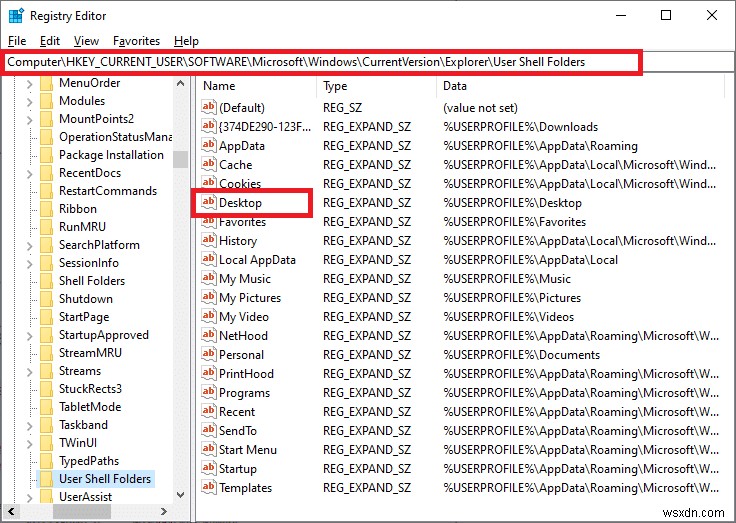Select the (Default) value string icon
This screenshot has height=523, width=736.
click(x=208, y=107)
